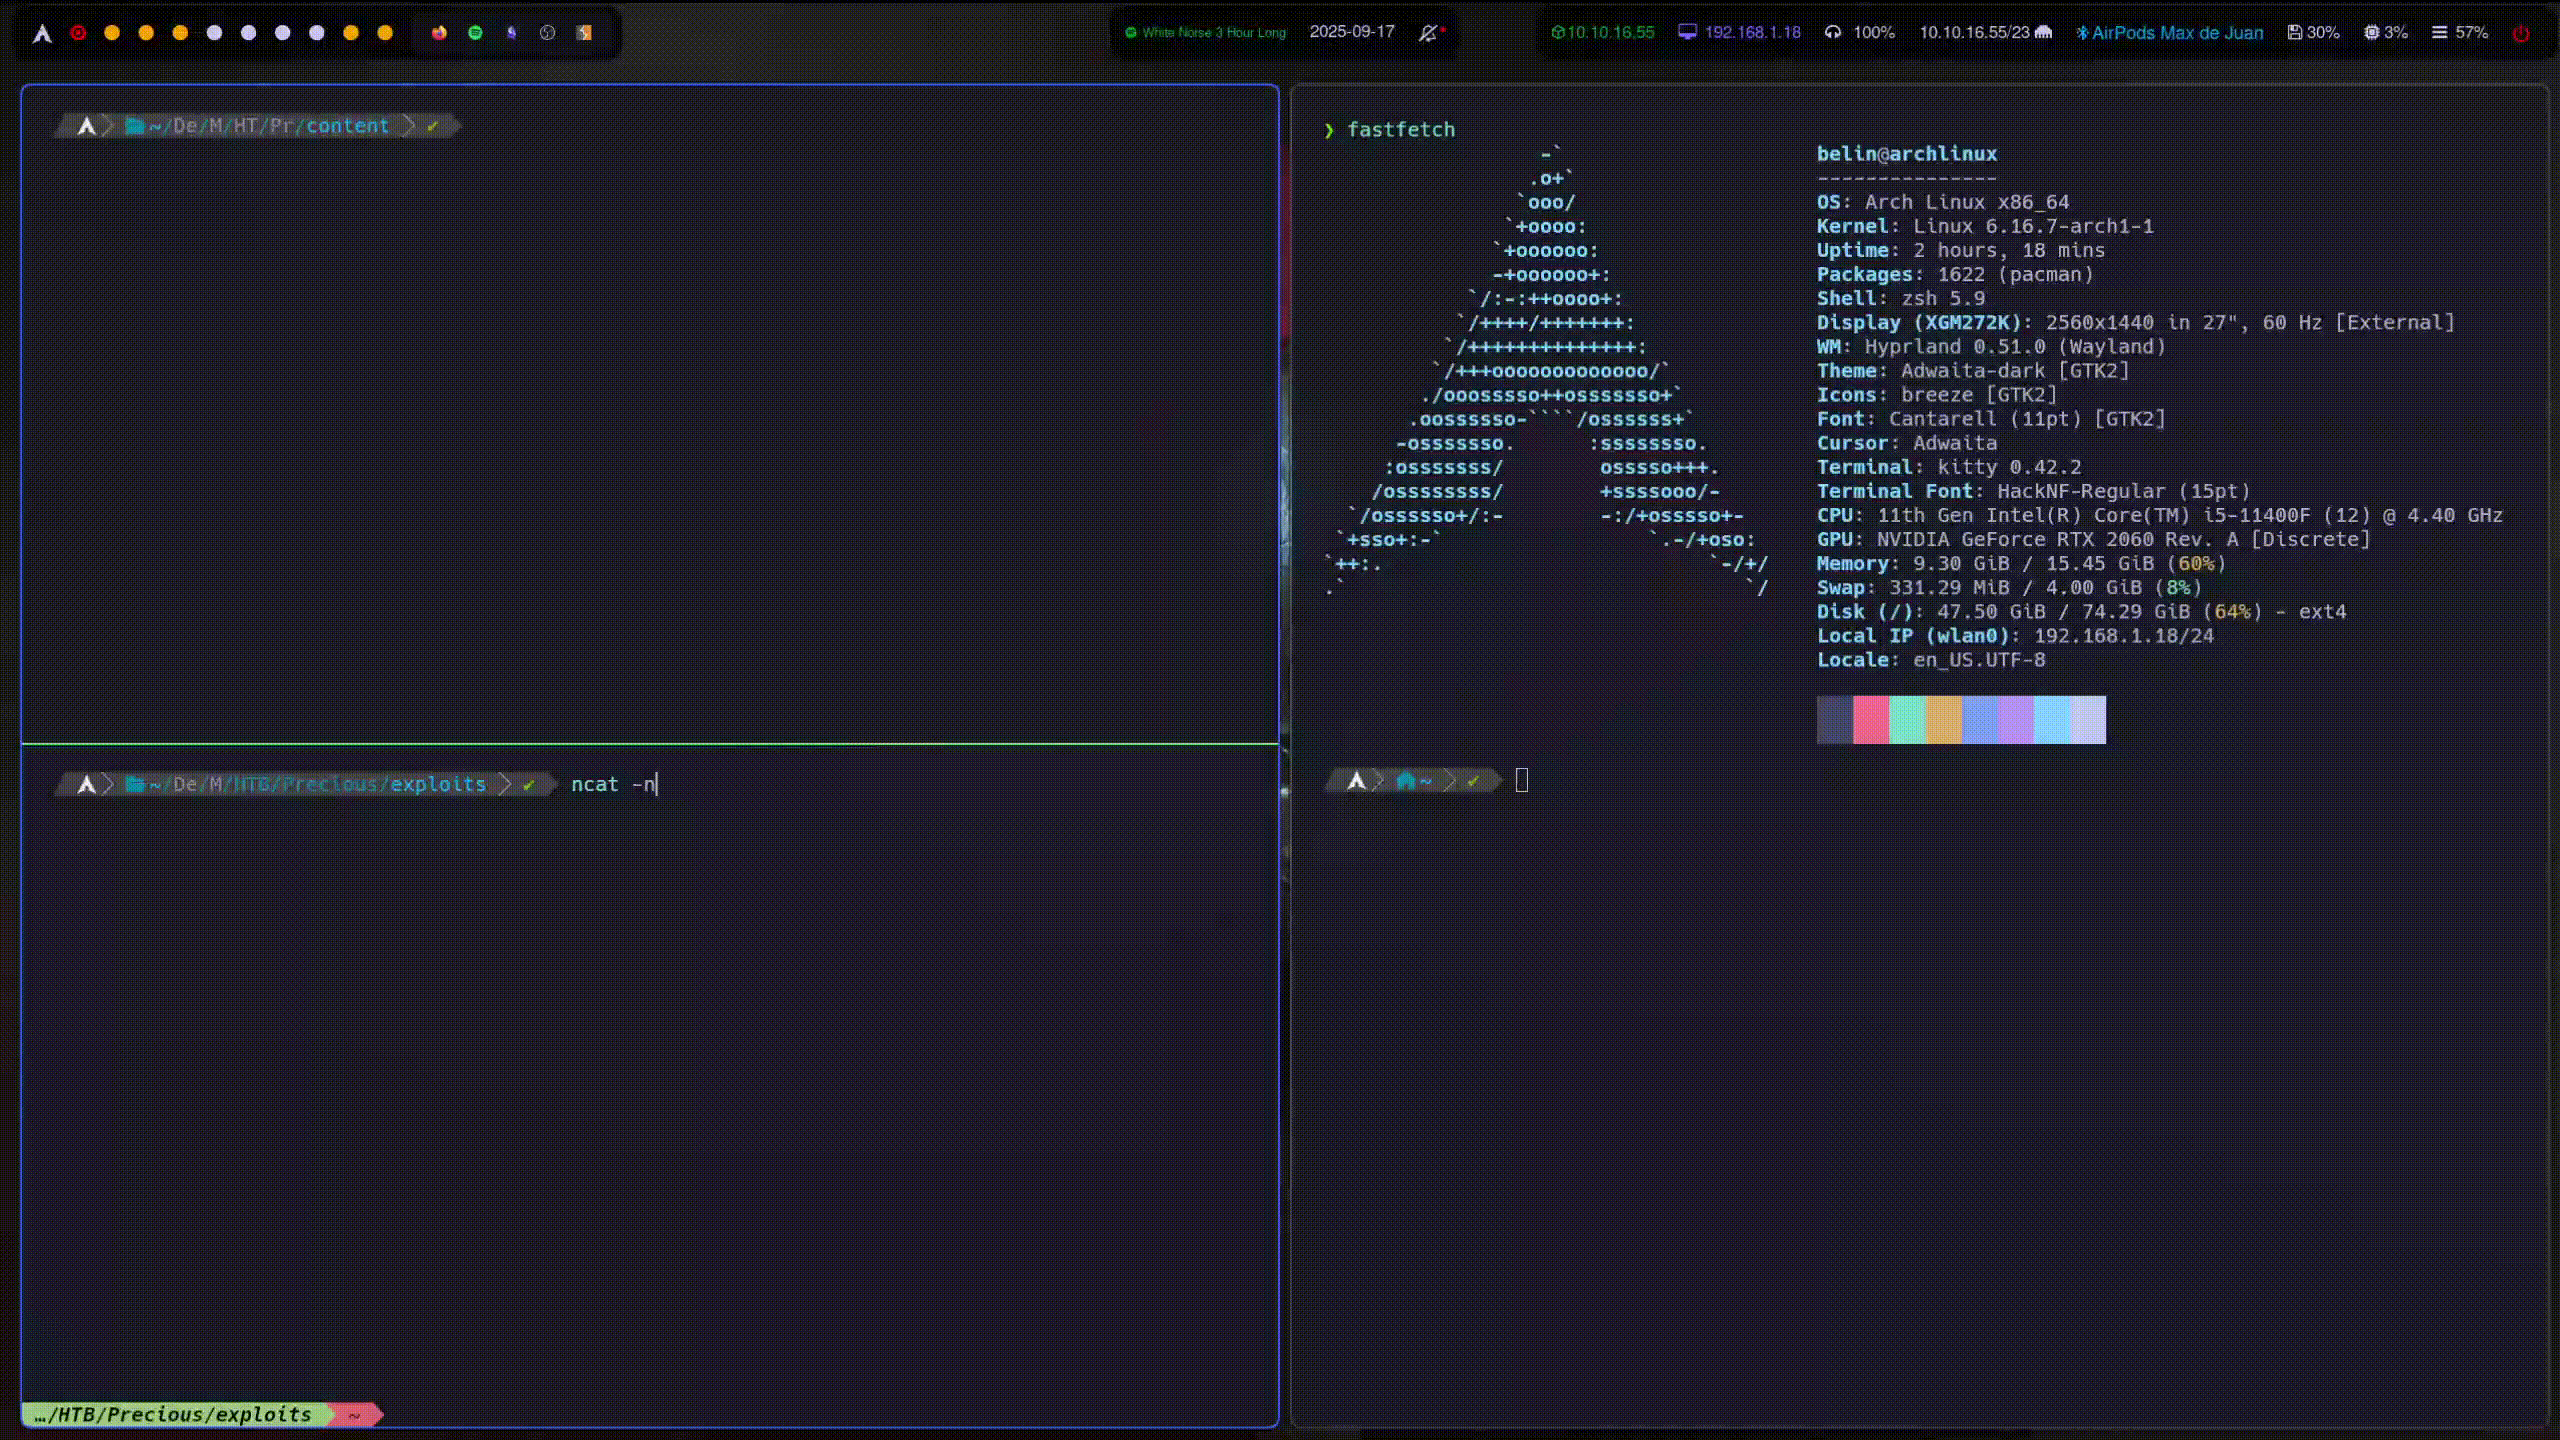
Task: Click the CPU usage 3% indicator
Action: pos(2385,33)
